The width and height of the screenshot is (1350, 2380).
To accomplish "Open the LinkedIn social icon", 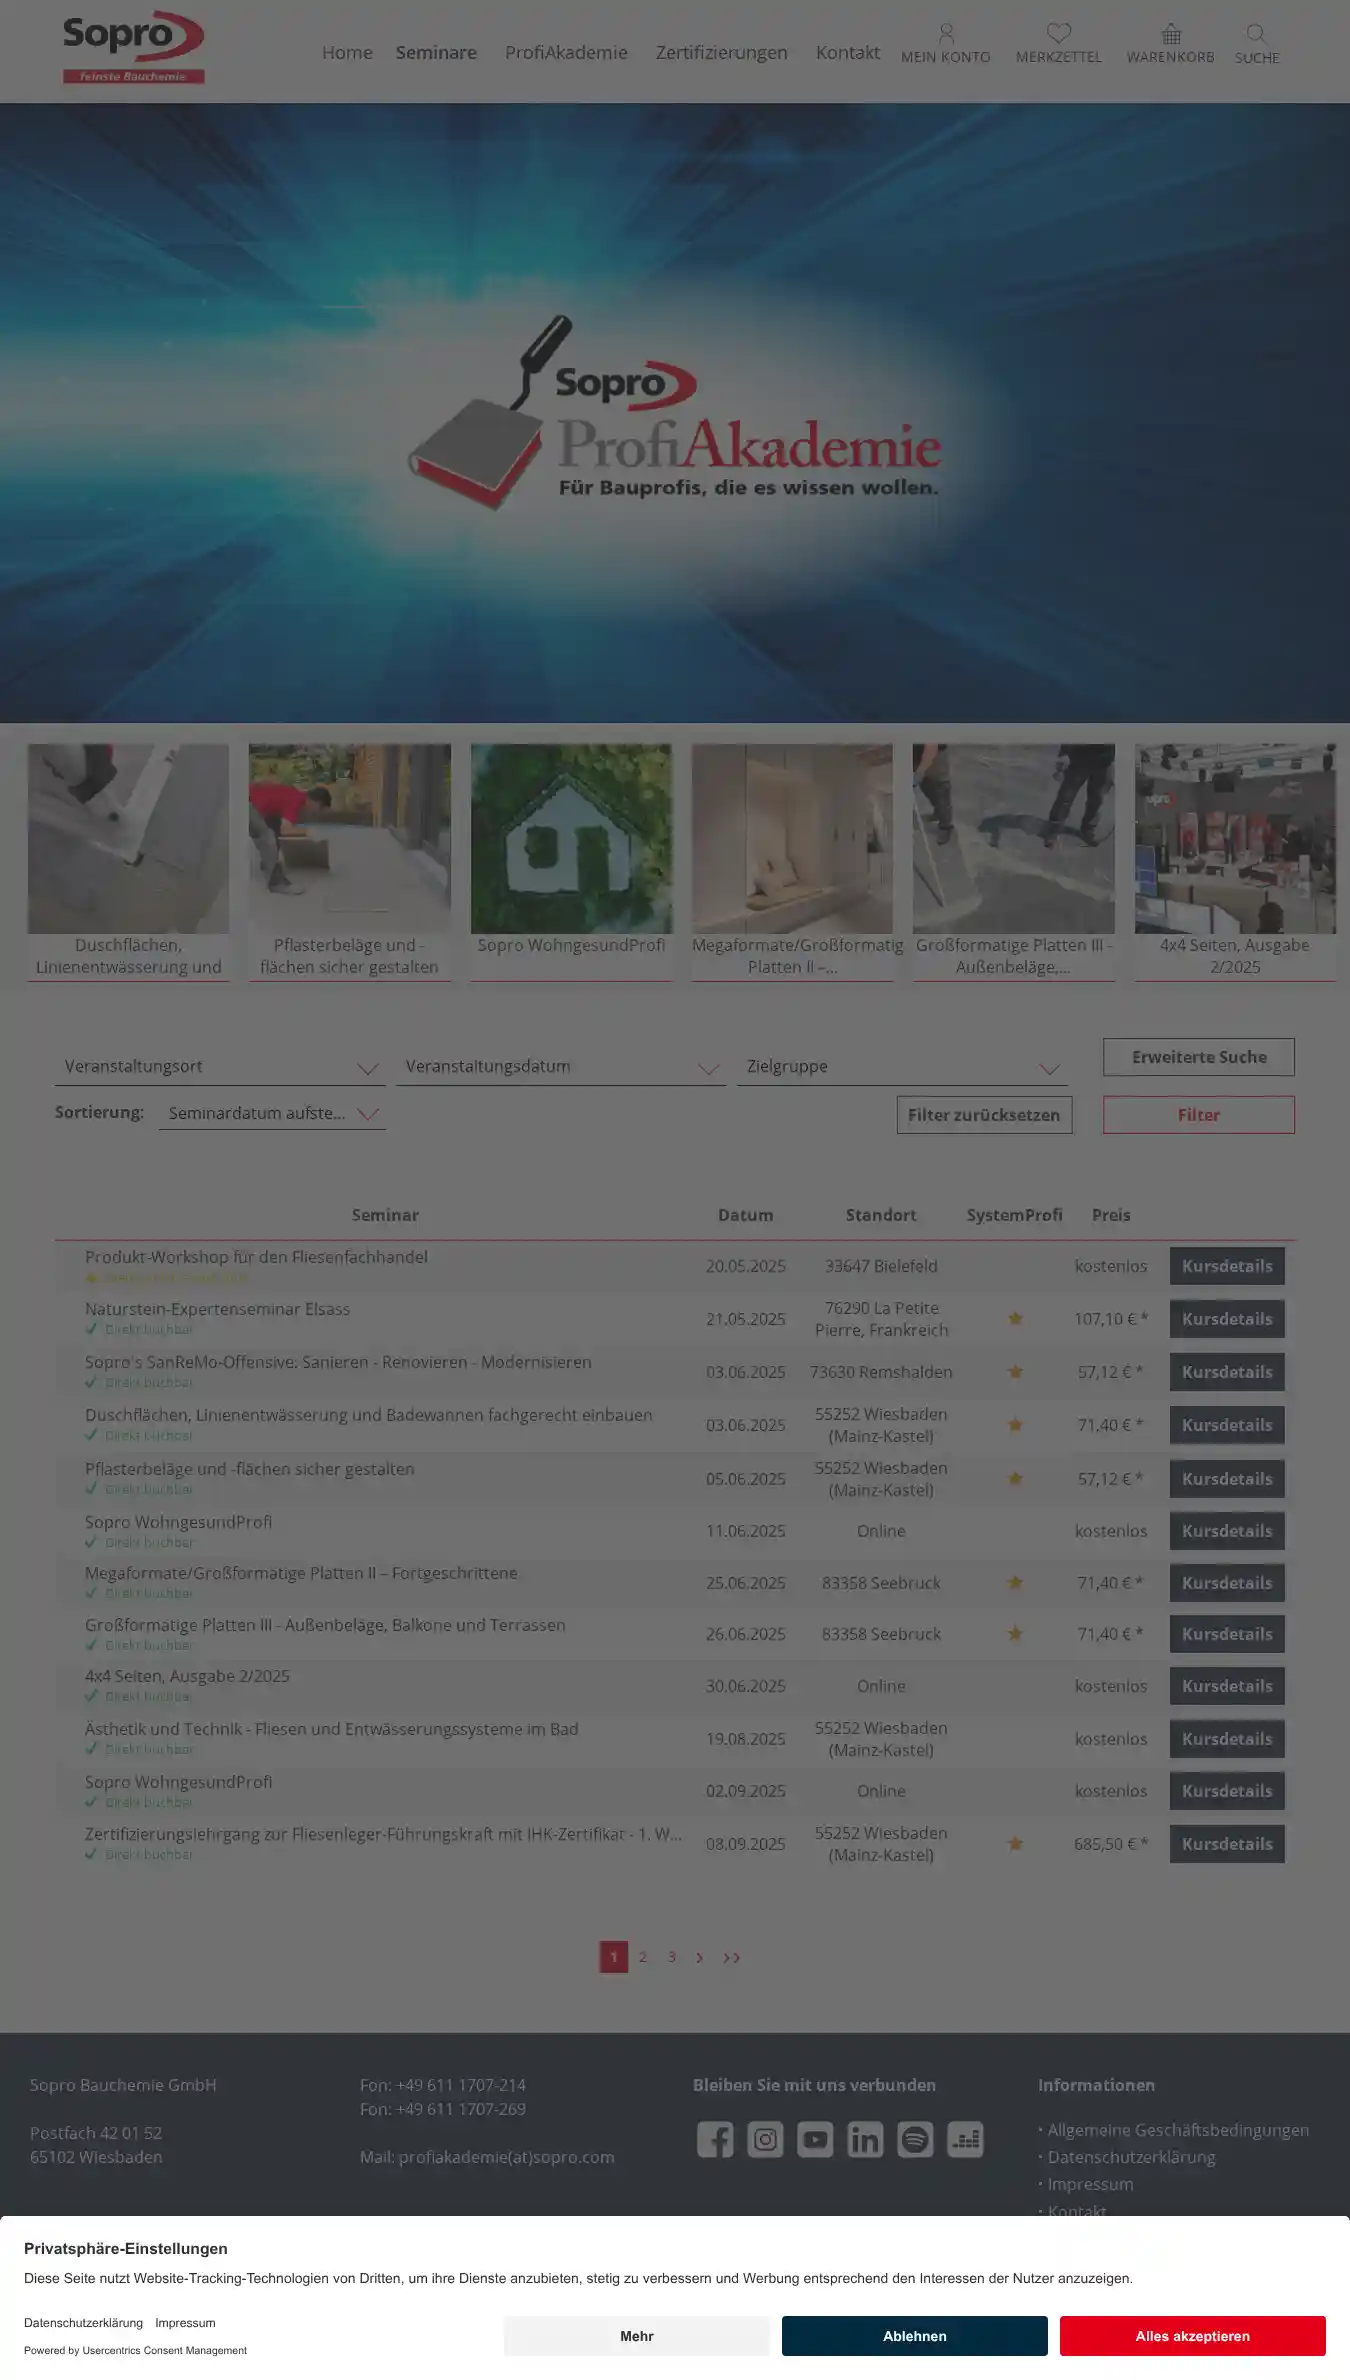I will [865, 2139].
